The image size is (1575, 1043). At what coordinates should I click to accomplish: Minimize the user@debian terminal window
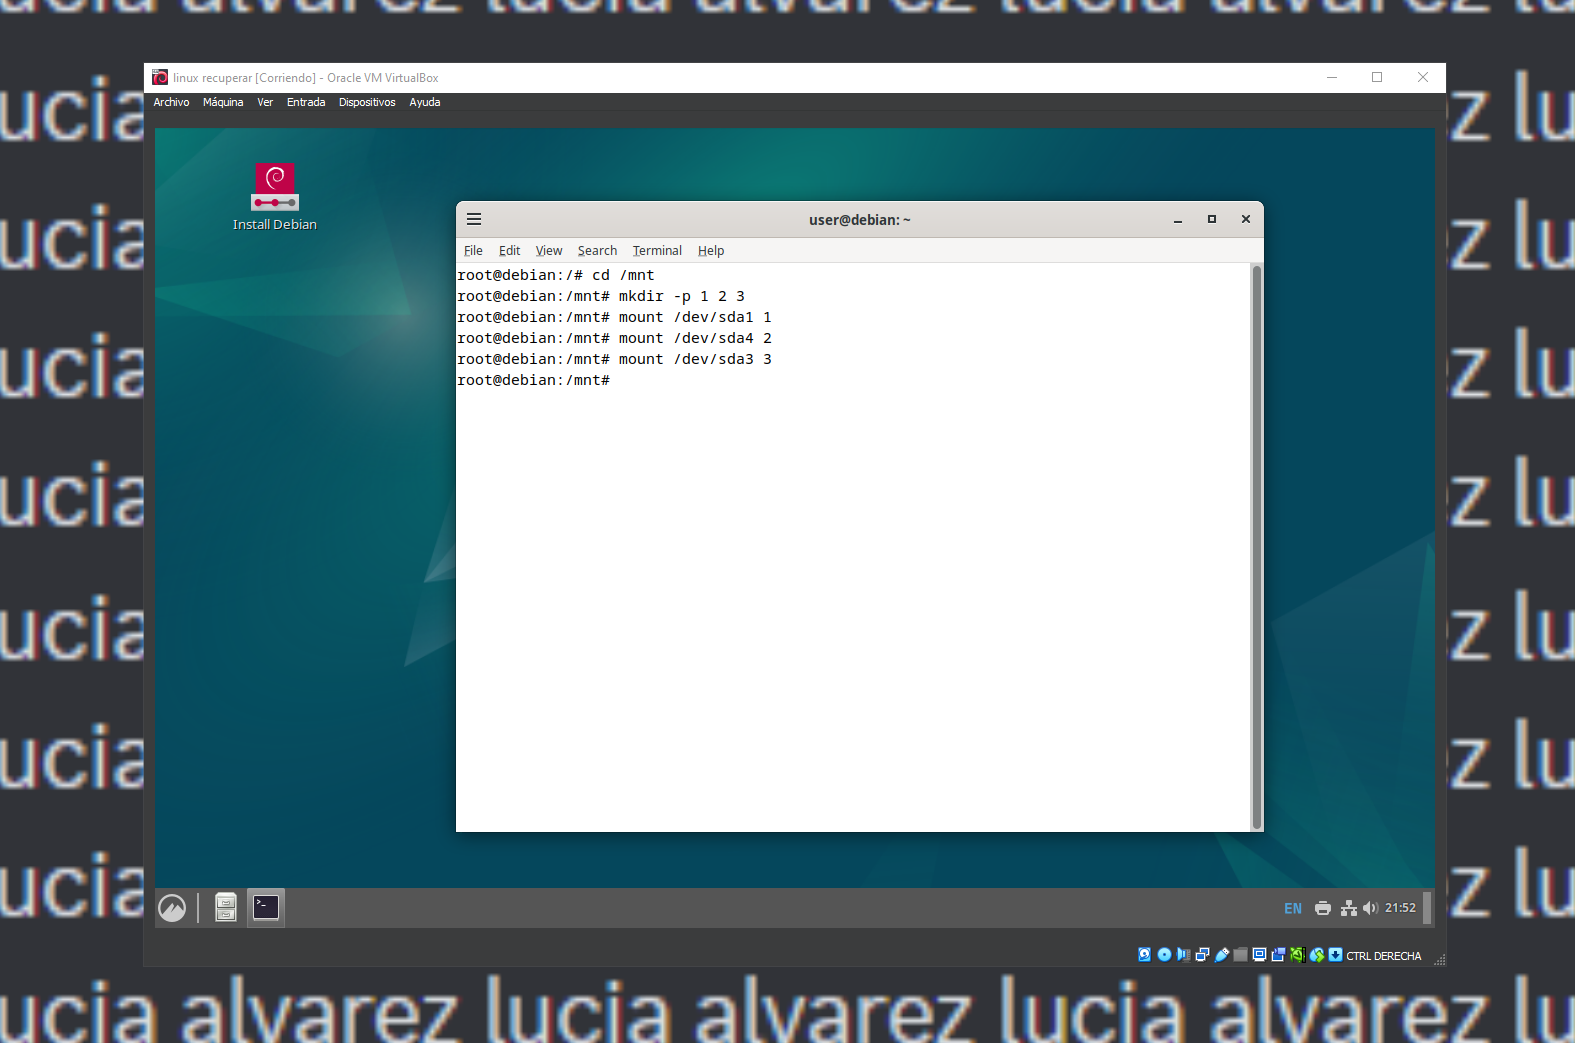[x=1178, y=219]
